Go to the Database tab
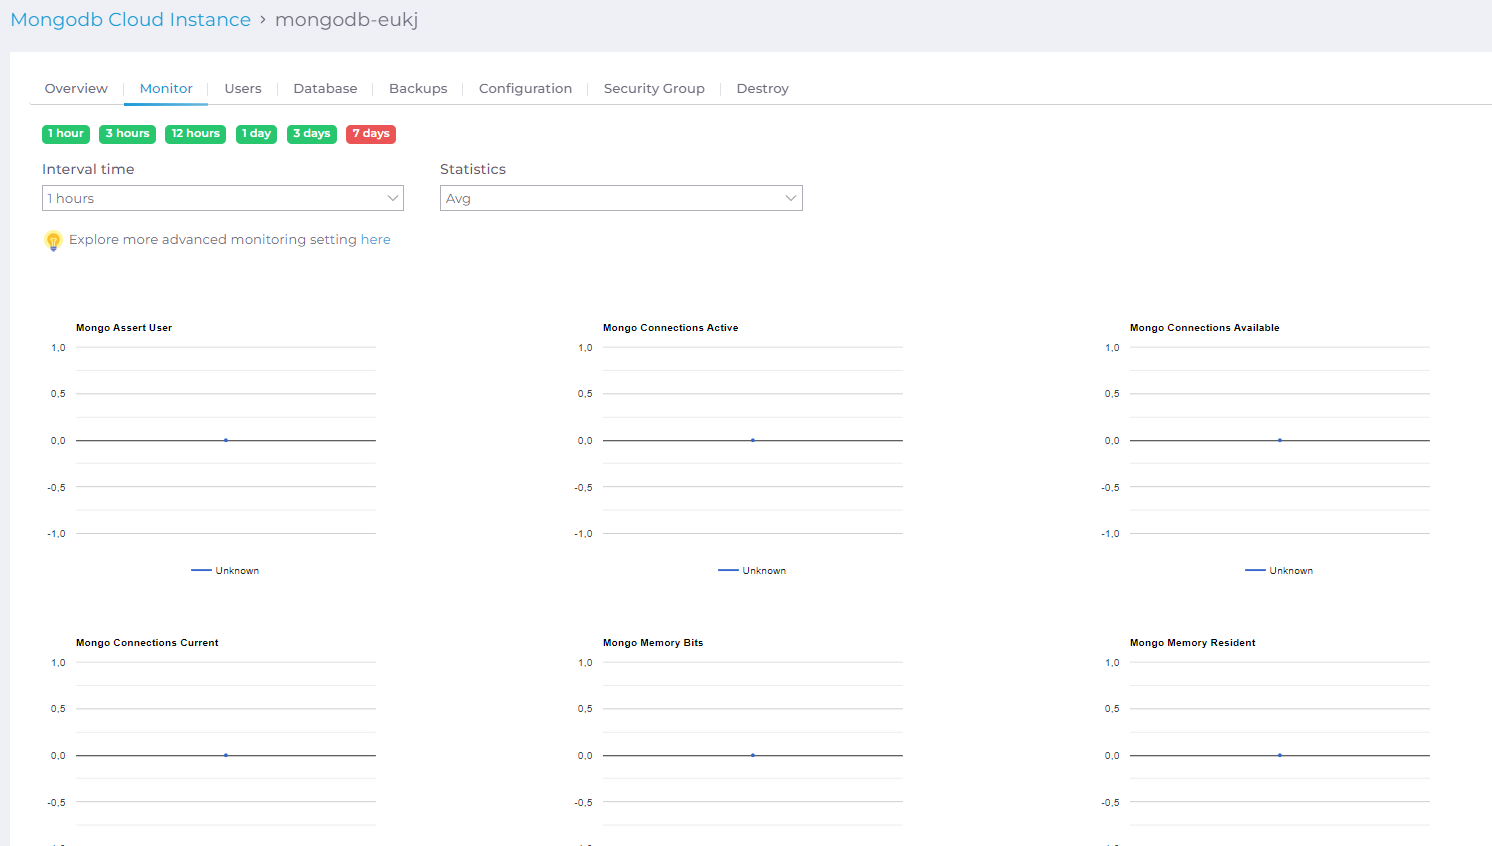 pyautogui.click(x=325, y=88)
